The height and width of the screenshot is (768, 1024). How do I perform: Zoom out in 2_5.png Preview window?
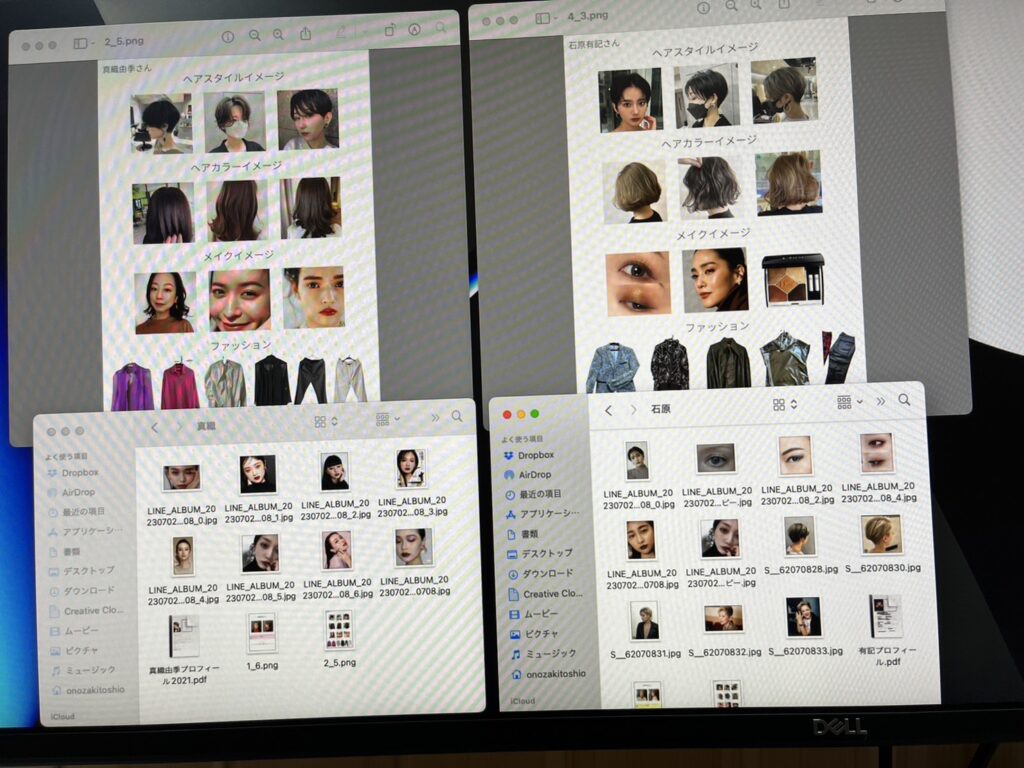coord(255,36)
